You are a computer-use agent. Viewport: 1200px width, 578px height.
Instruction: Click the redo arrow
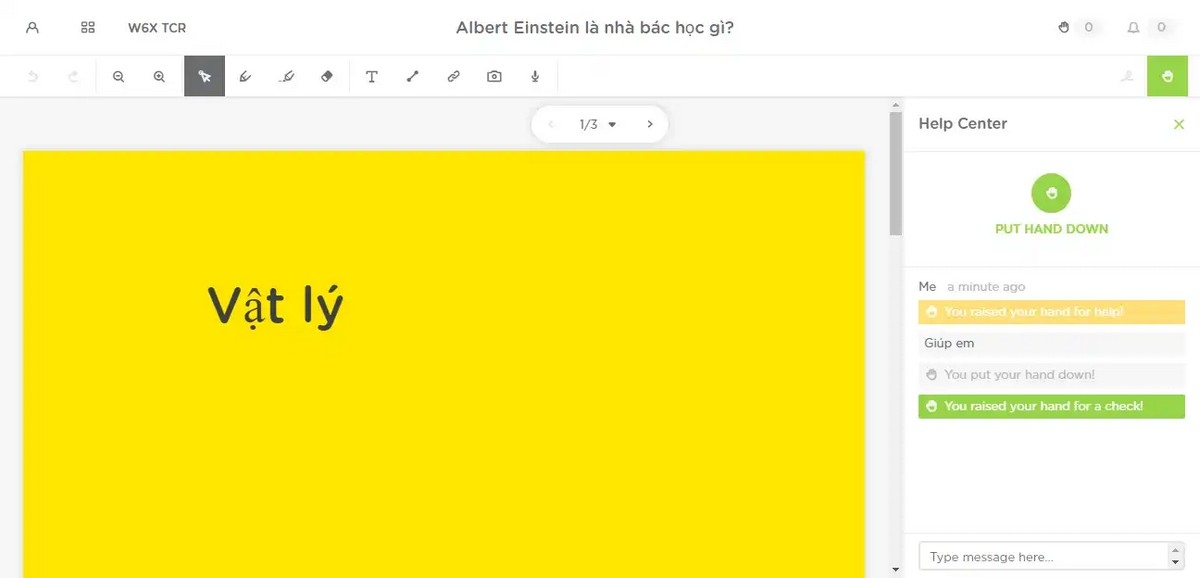[x=73, y=76]
